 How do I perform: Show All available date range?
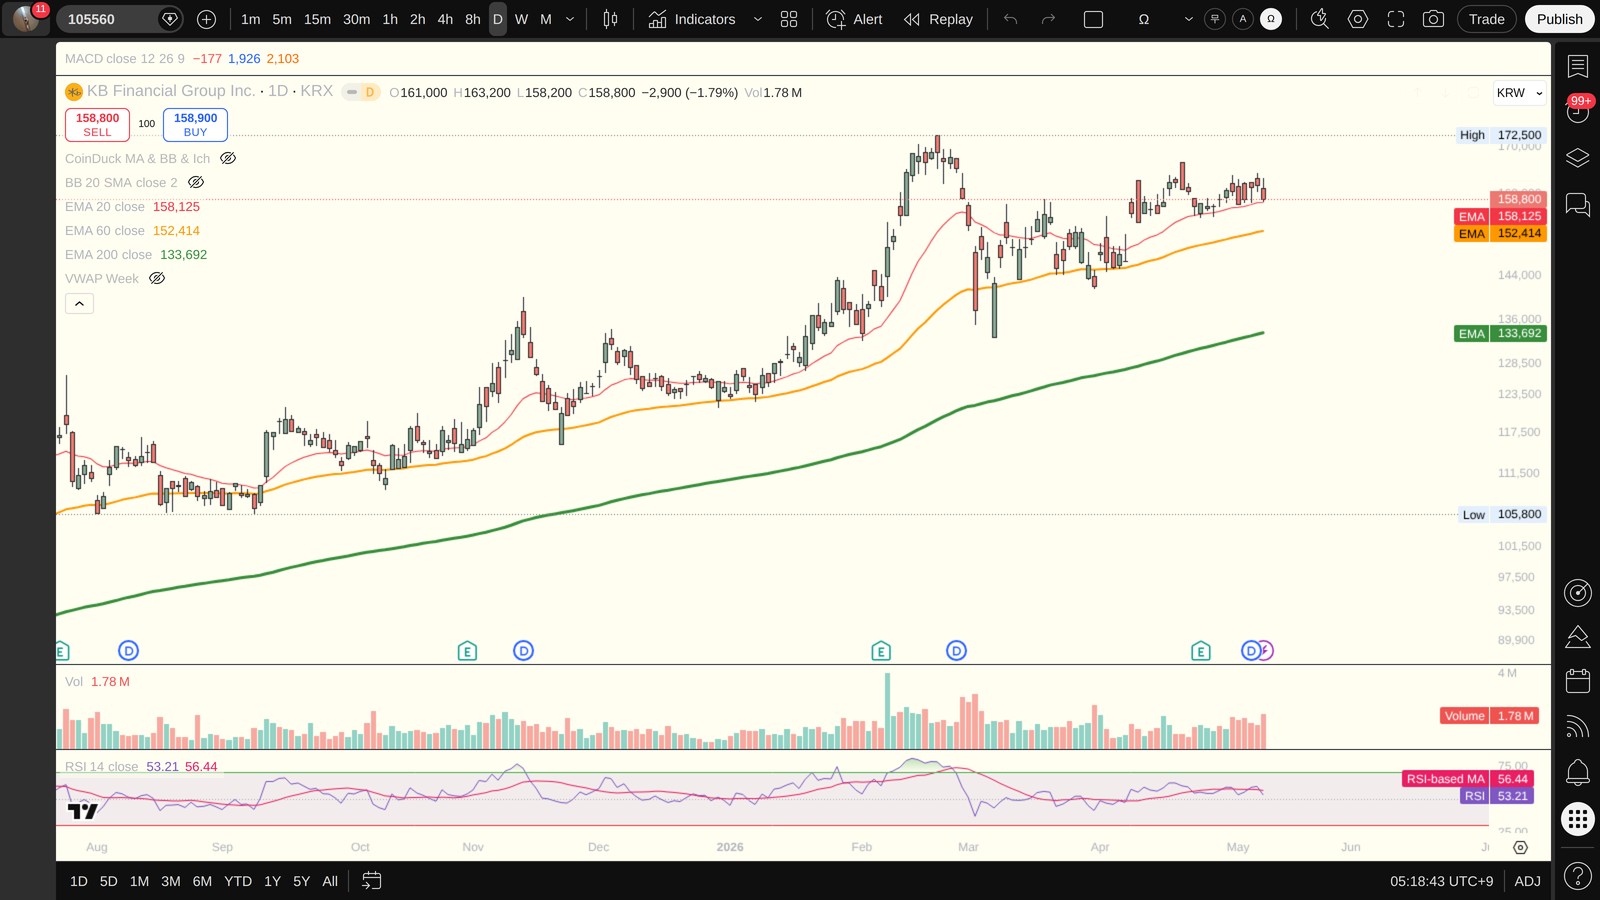coord(330,881)
